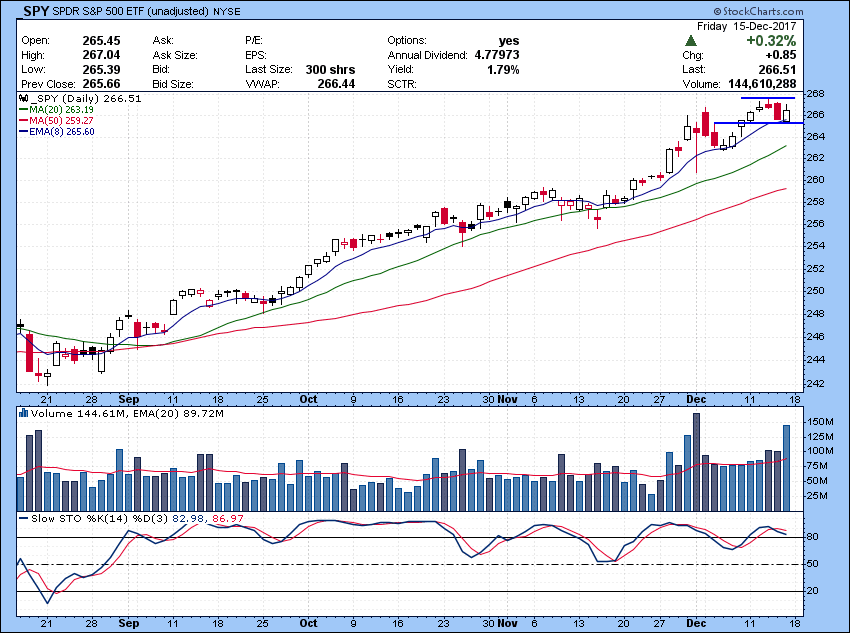Click the MA(20) 263.19 legend text

(x=61, y=109)
